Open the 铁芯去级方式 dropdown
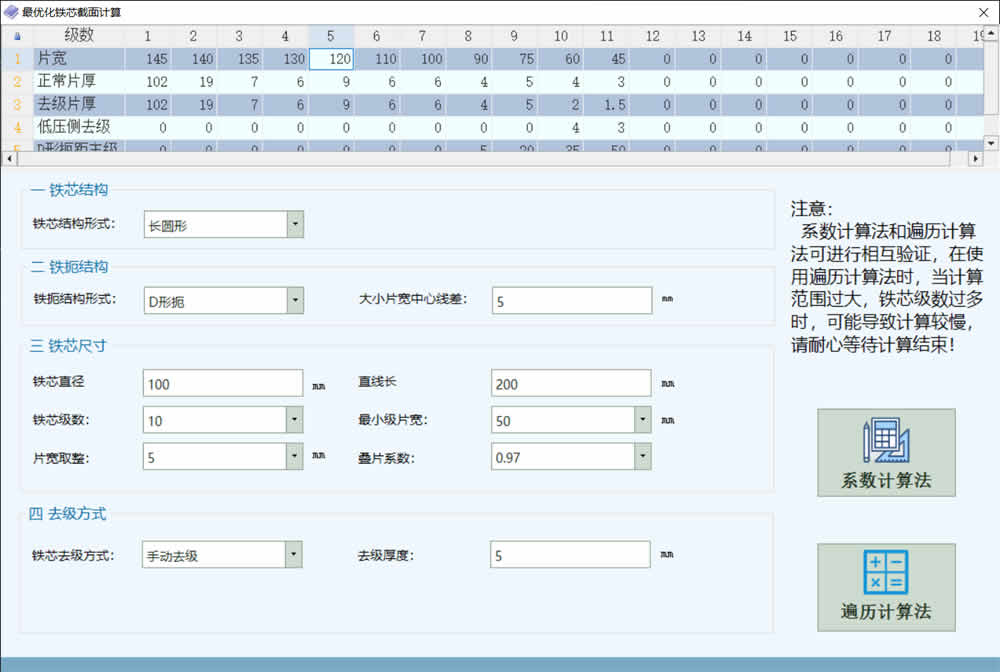 click(x=294, y=555)
